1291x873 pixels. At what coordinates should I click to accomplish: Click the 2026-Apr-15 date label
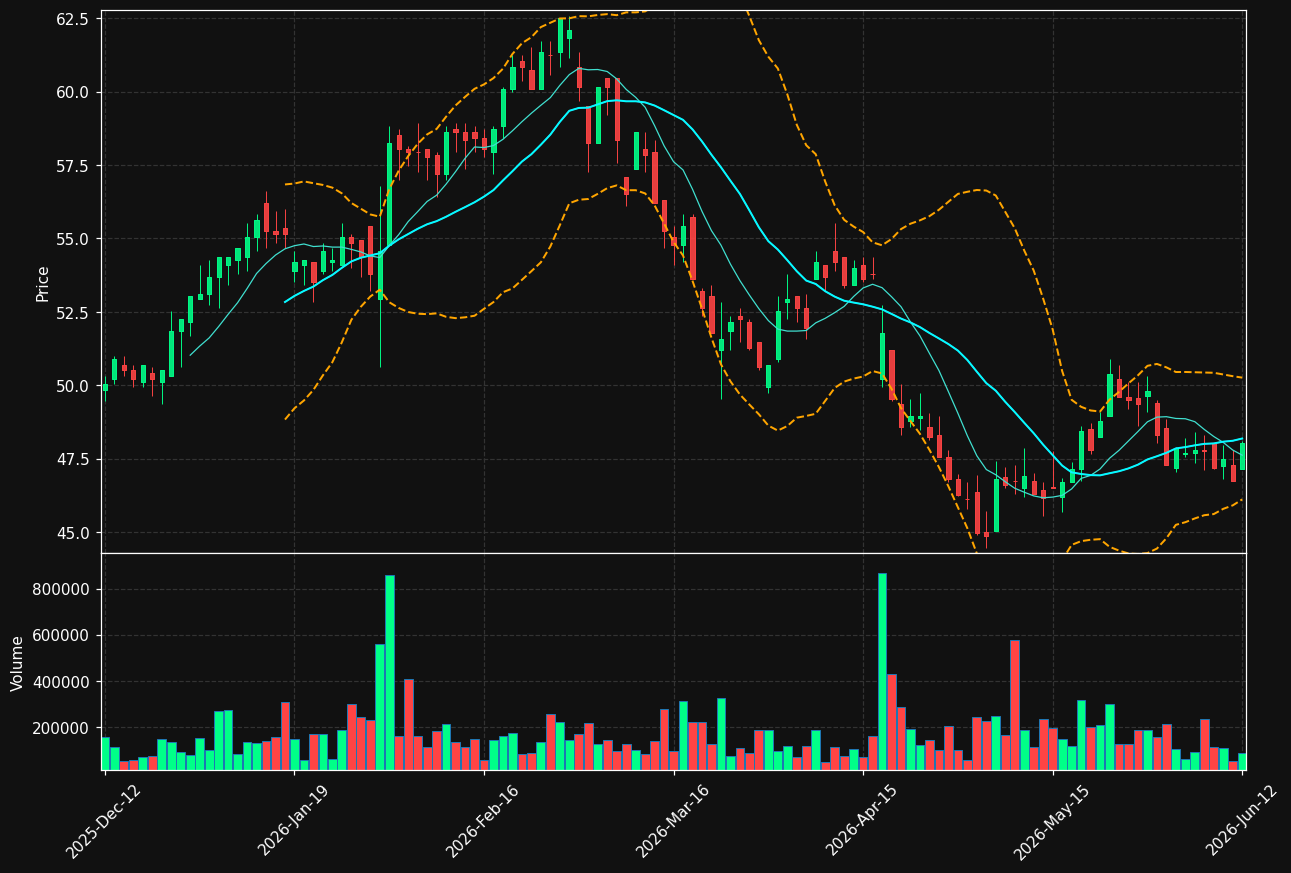[x=862, y=822]
